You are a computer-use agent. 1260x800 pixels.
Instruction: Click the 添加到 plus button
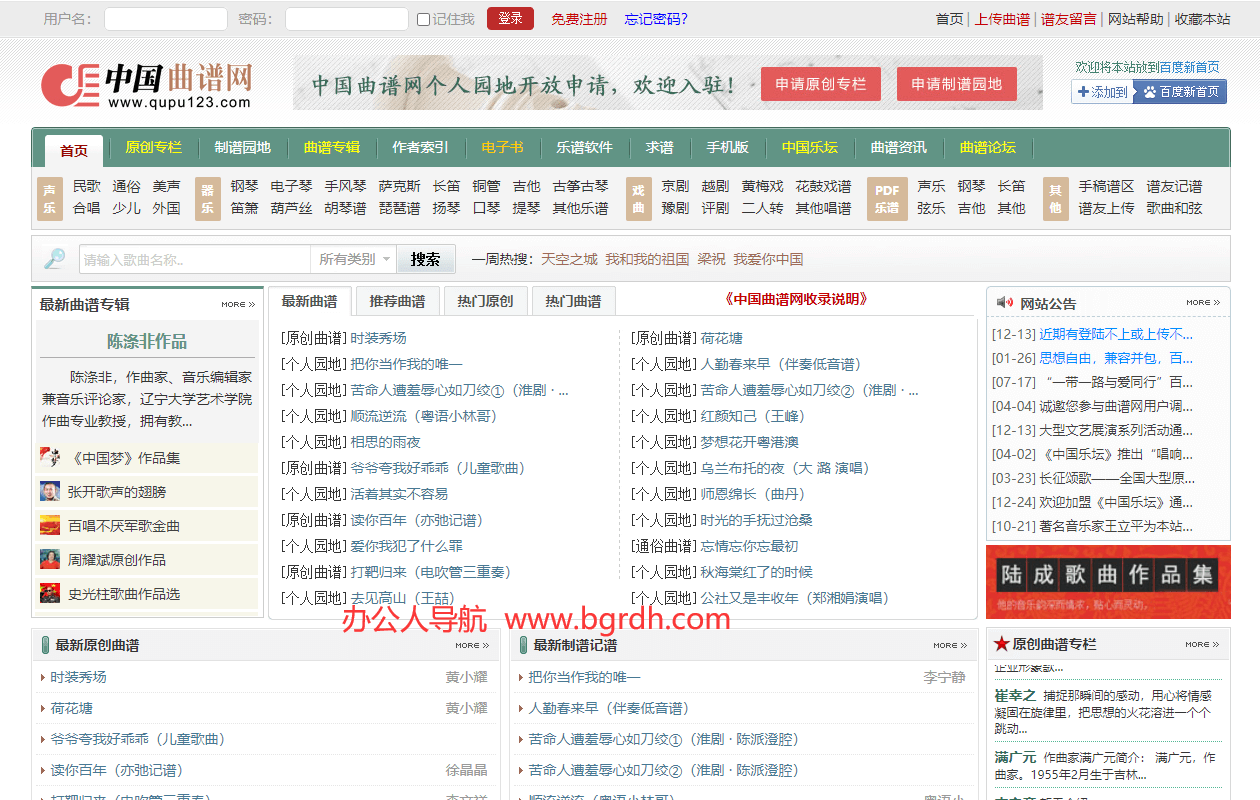(x=1103, y=92)
